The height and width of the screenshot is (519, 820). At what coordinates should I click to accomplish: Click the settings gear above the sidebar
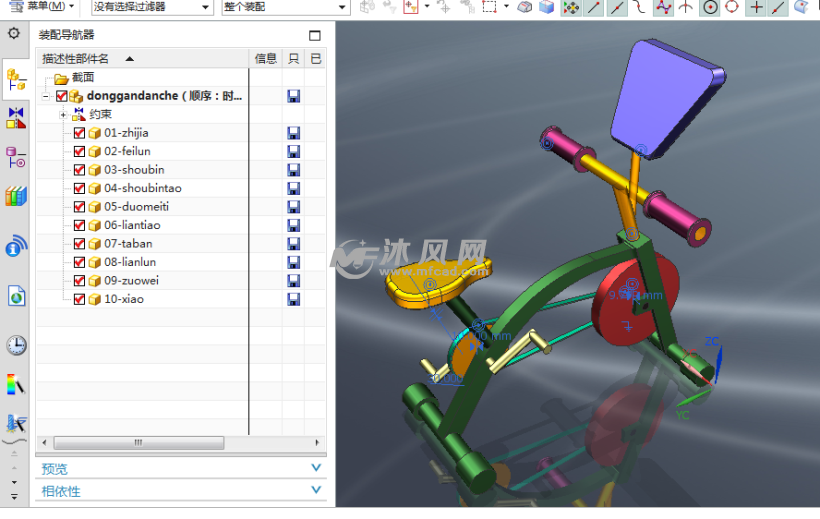click(x=14, y=34)
